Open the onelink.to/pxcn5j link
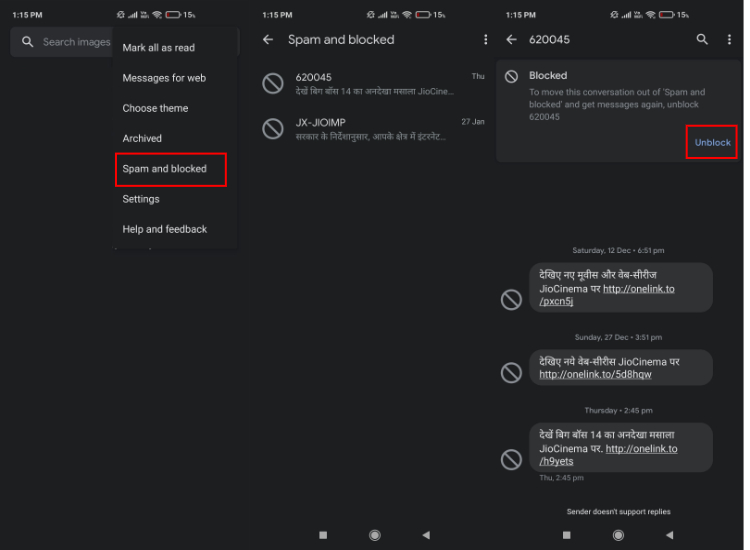This screenshot has height=550, width=750. (x=607, y=295)
